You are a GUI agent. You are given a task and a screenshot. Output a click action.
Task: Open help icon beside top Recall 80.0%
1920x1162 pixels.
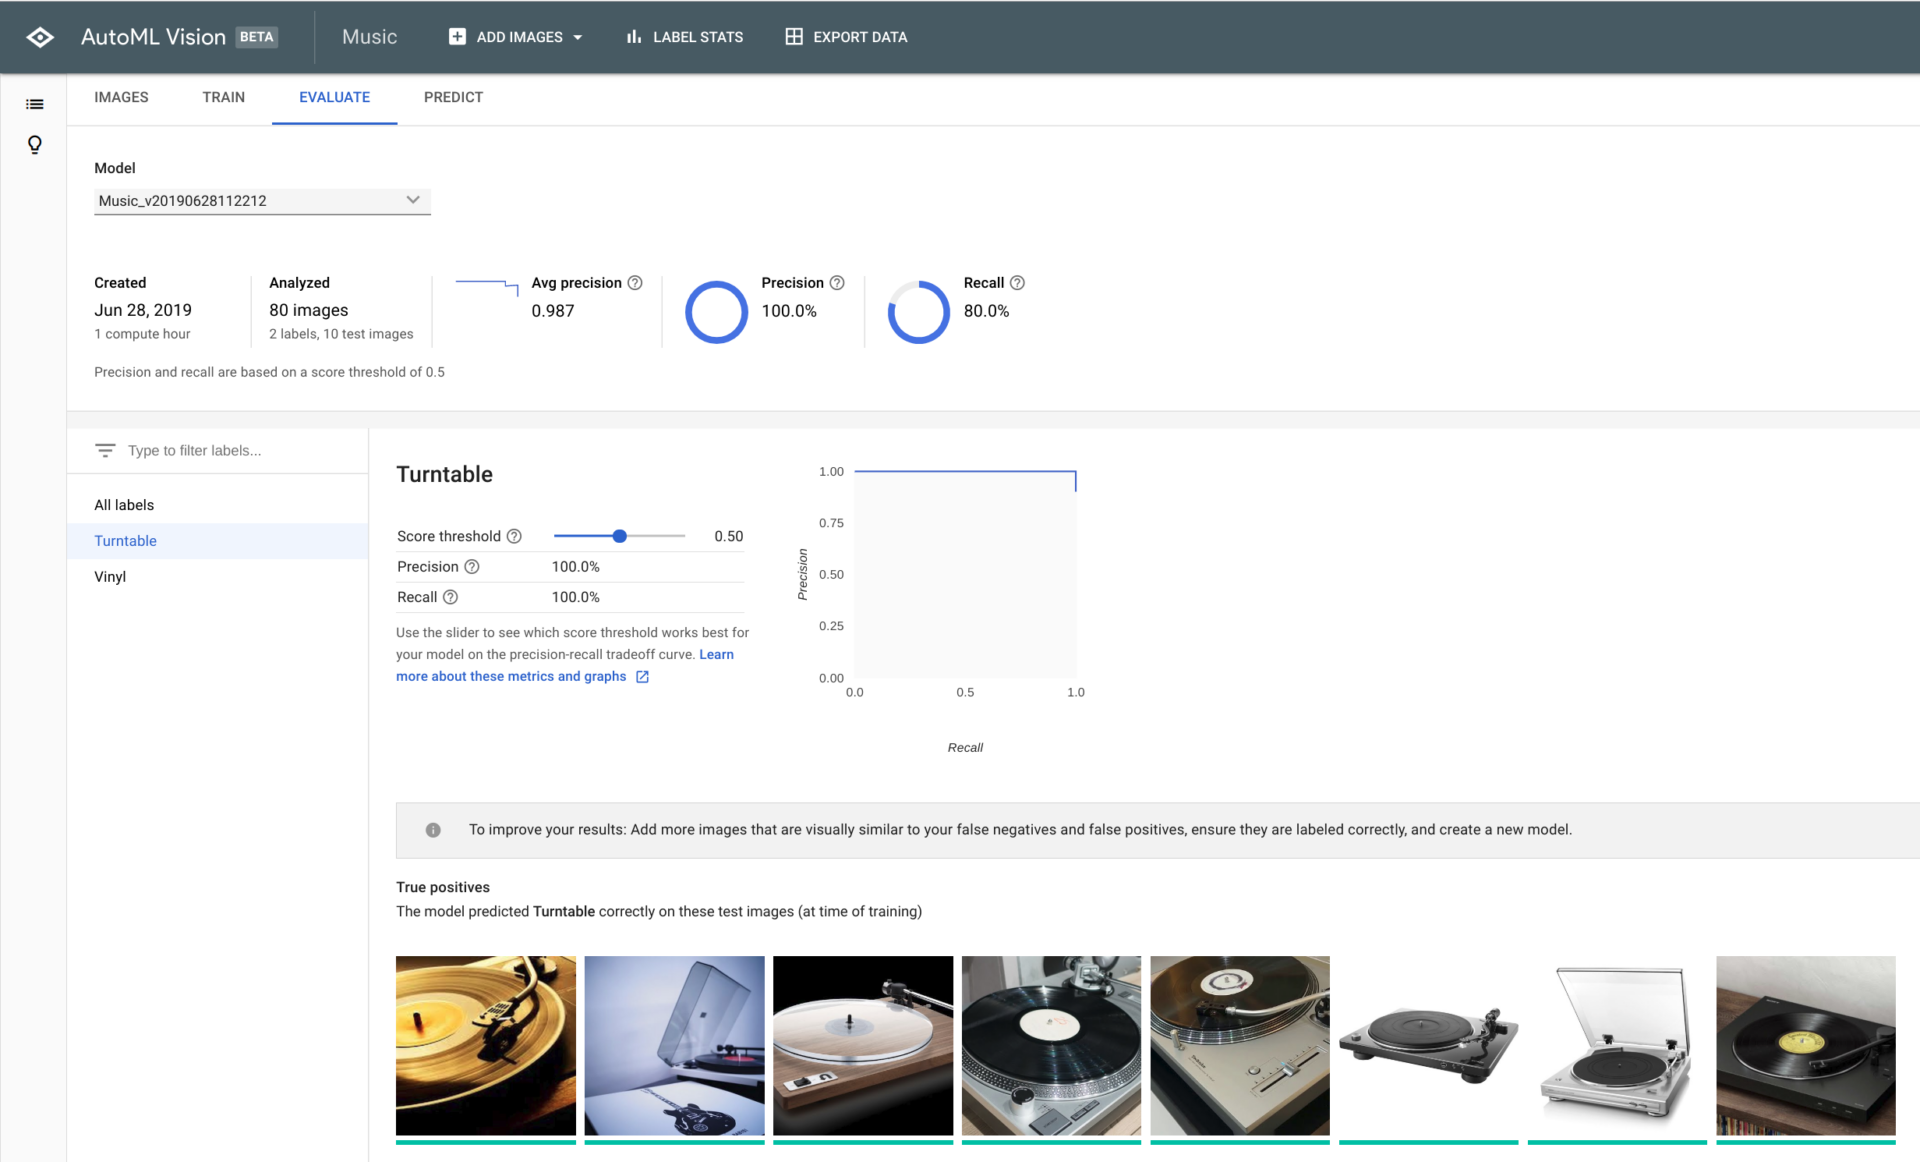click(x=1017, y=283)
